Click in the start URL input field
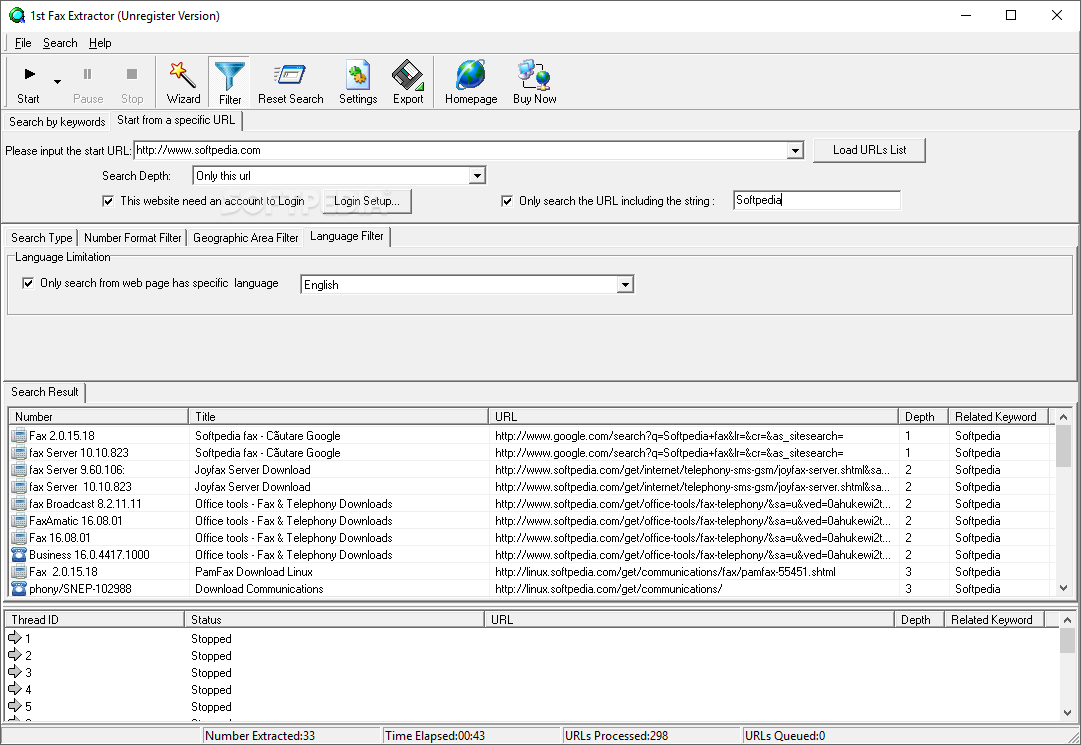This screenshot has height=745, width=1081. pos(461,150)
